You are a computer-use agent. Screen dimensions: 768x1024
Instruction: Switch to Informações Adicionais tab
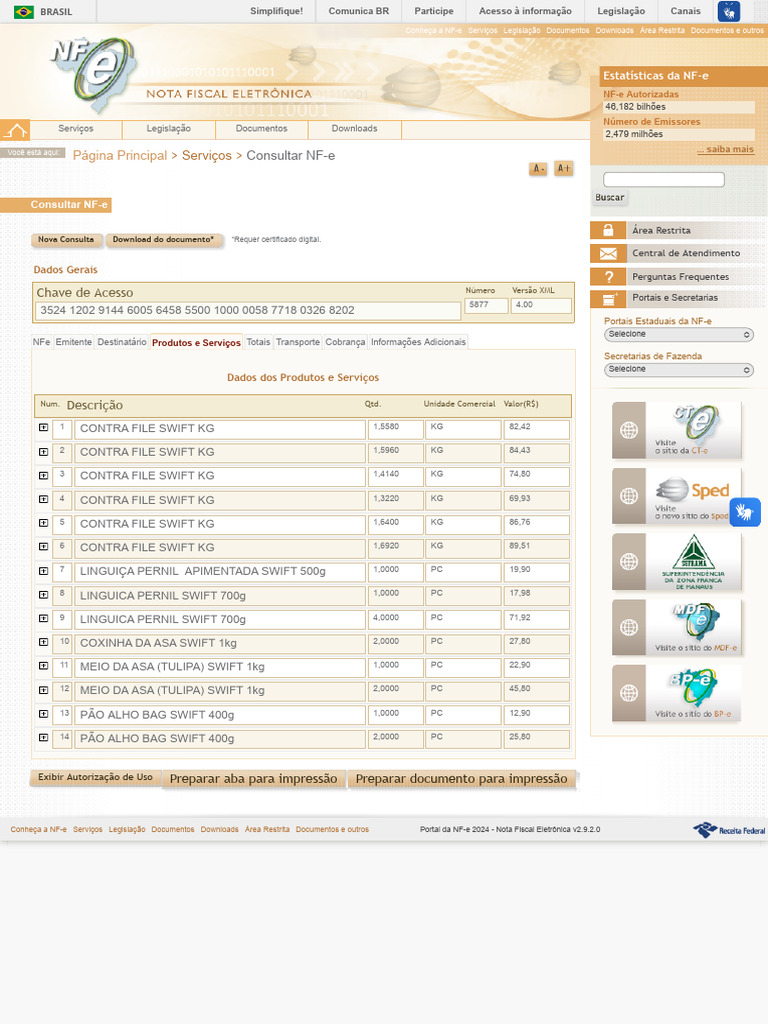click(418, 342)
